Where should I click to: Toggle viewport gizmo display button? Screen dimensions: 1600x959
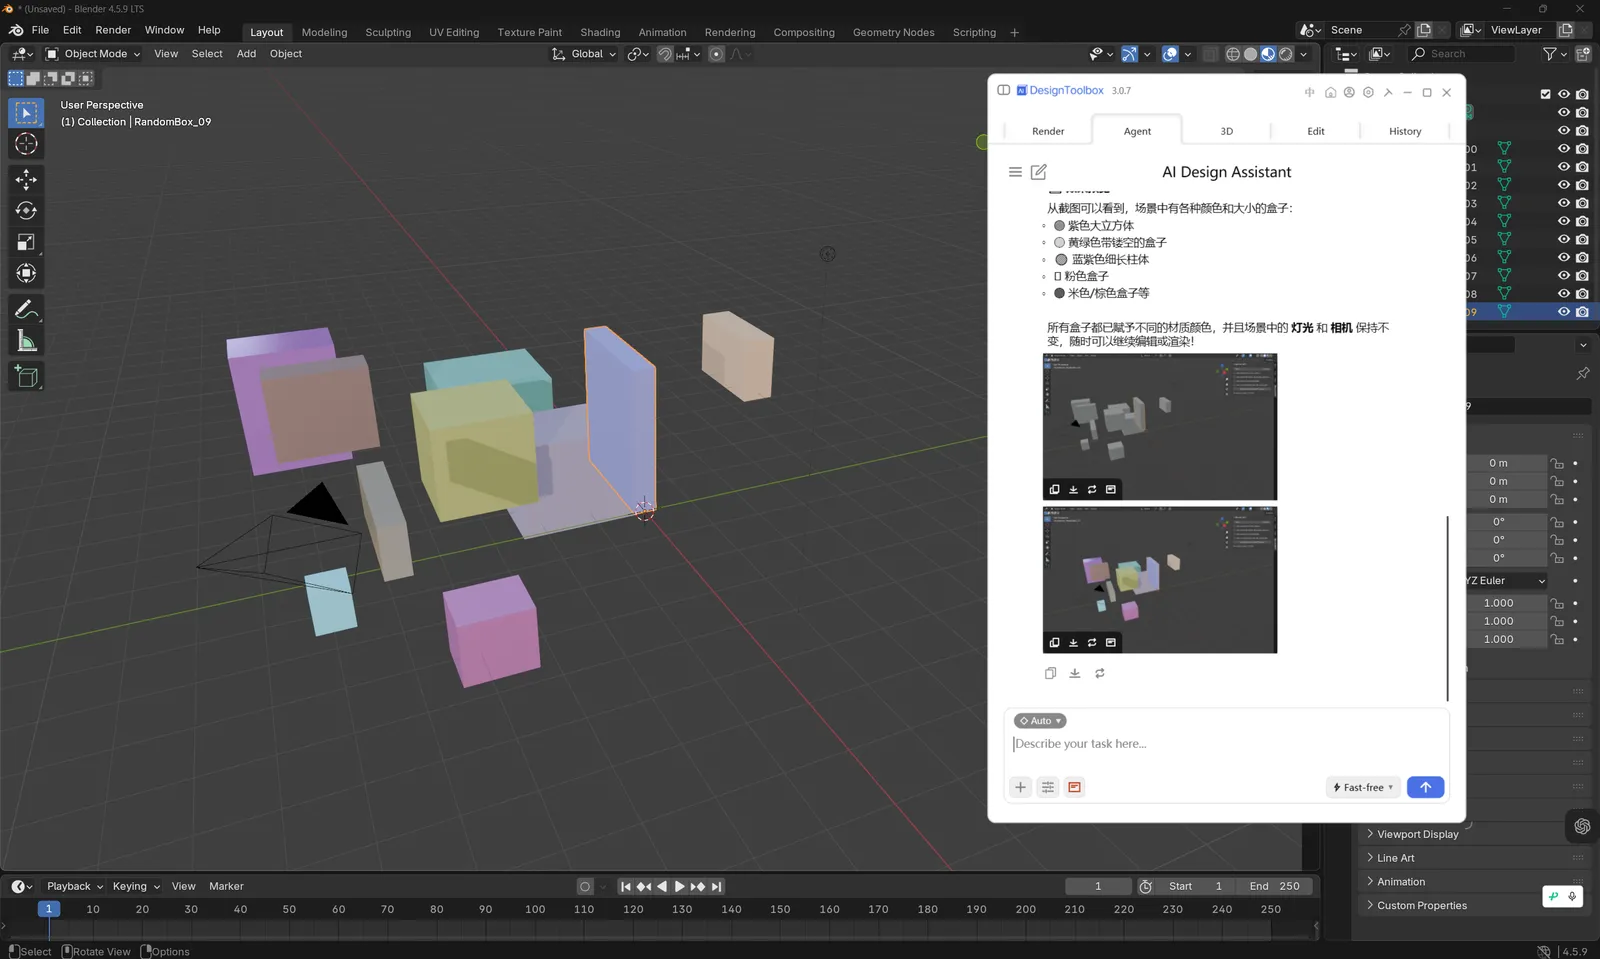(1129, 54)
